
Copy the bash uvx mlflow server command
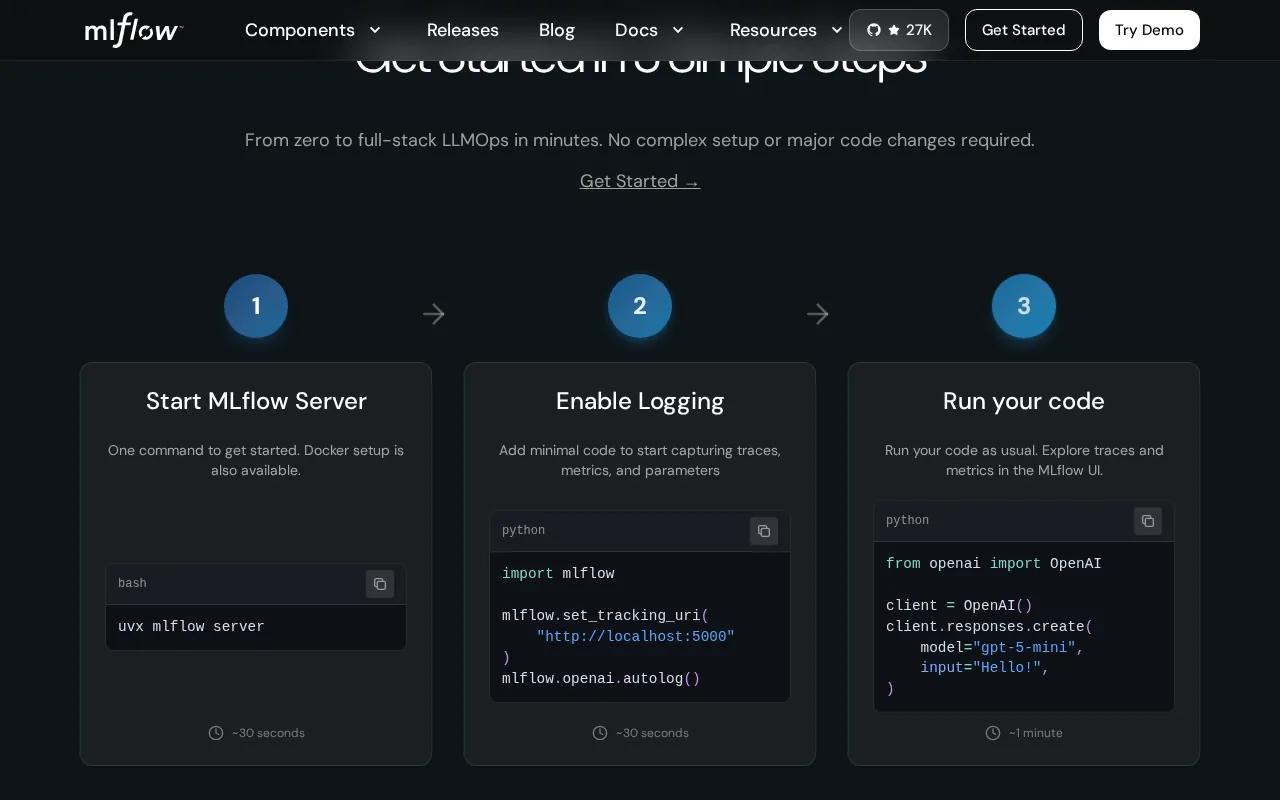(x=380, y=584)
